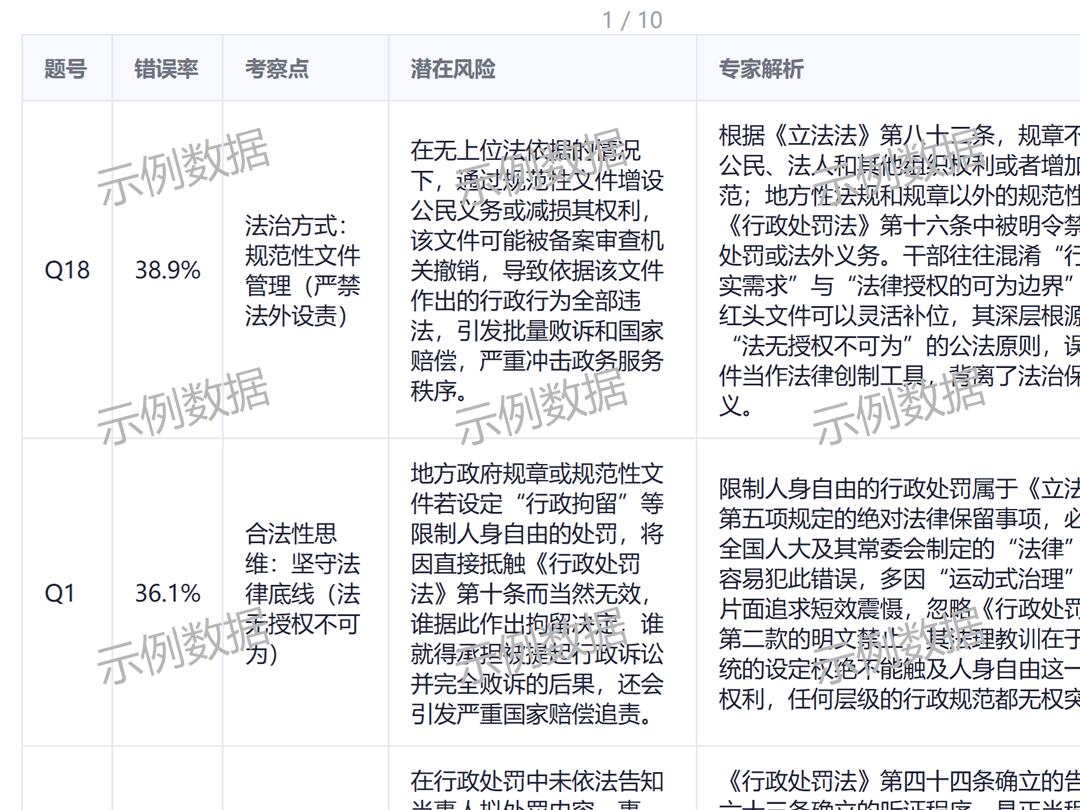The height and width of the screenshot is (810, 1080).
Task: Click the 38.9% error rate value
Action: click(167, 270)
